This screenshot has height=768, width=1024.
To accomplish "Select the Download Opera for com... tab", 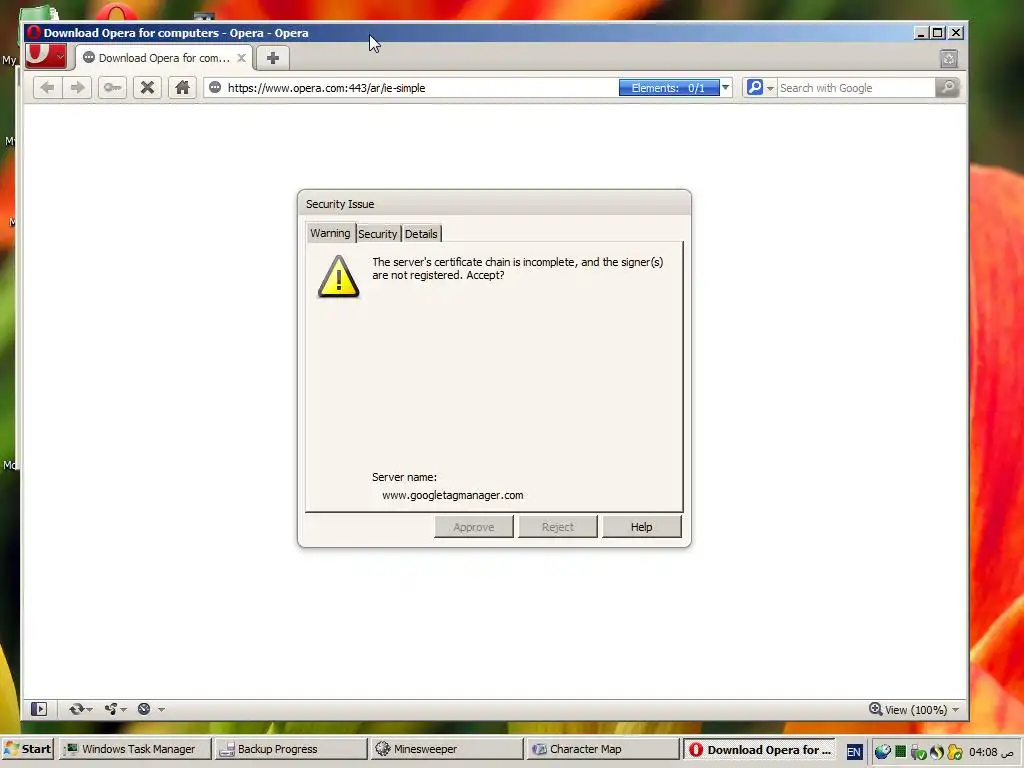I will [164, 58].
